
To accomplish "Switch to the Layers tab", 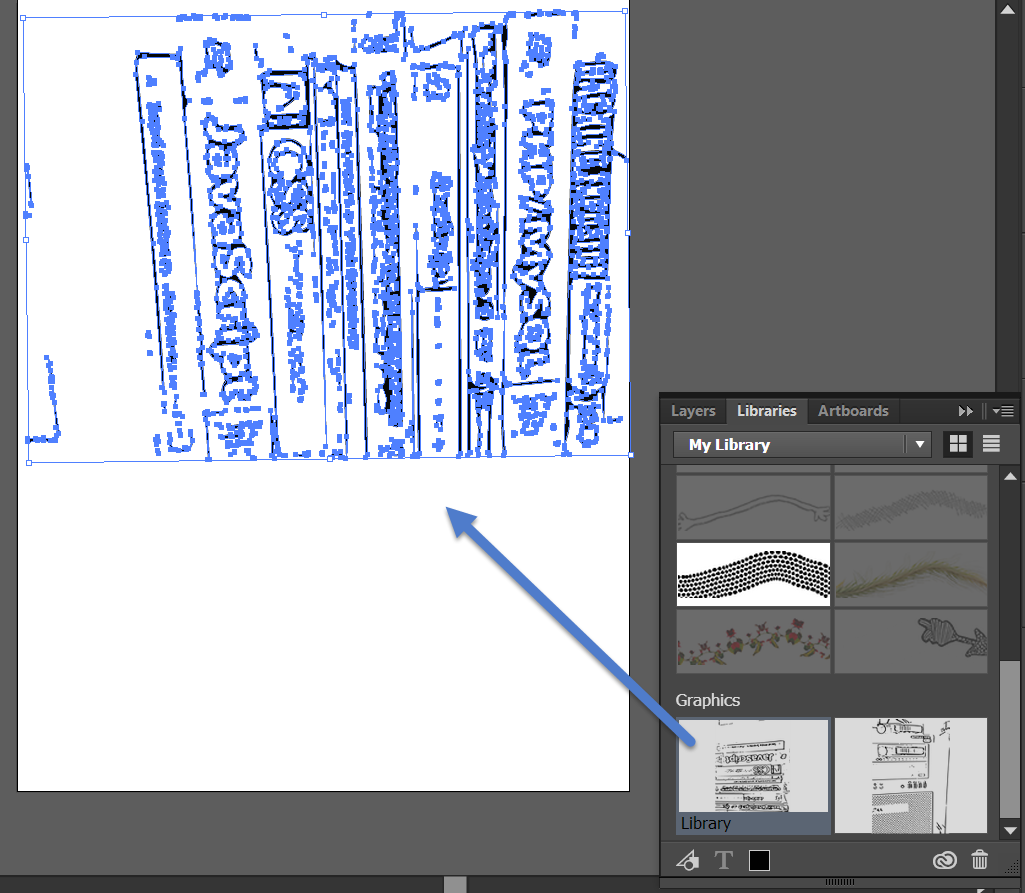I will [693, 411].
